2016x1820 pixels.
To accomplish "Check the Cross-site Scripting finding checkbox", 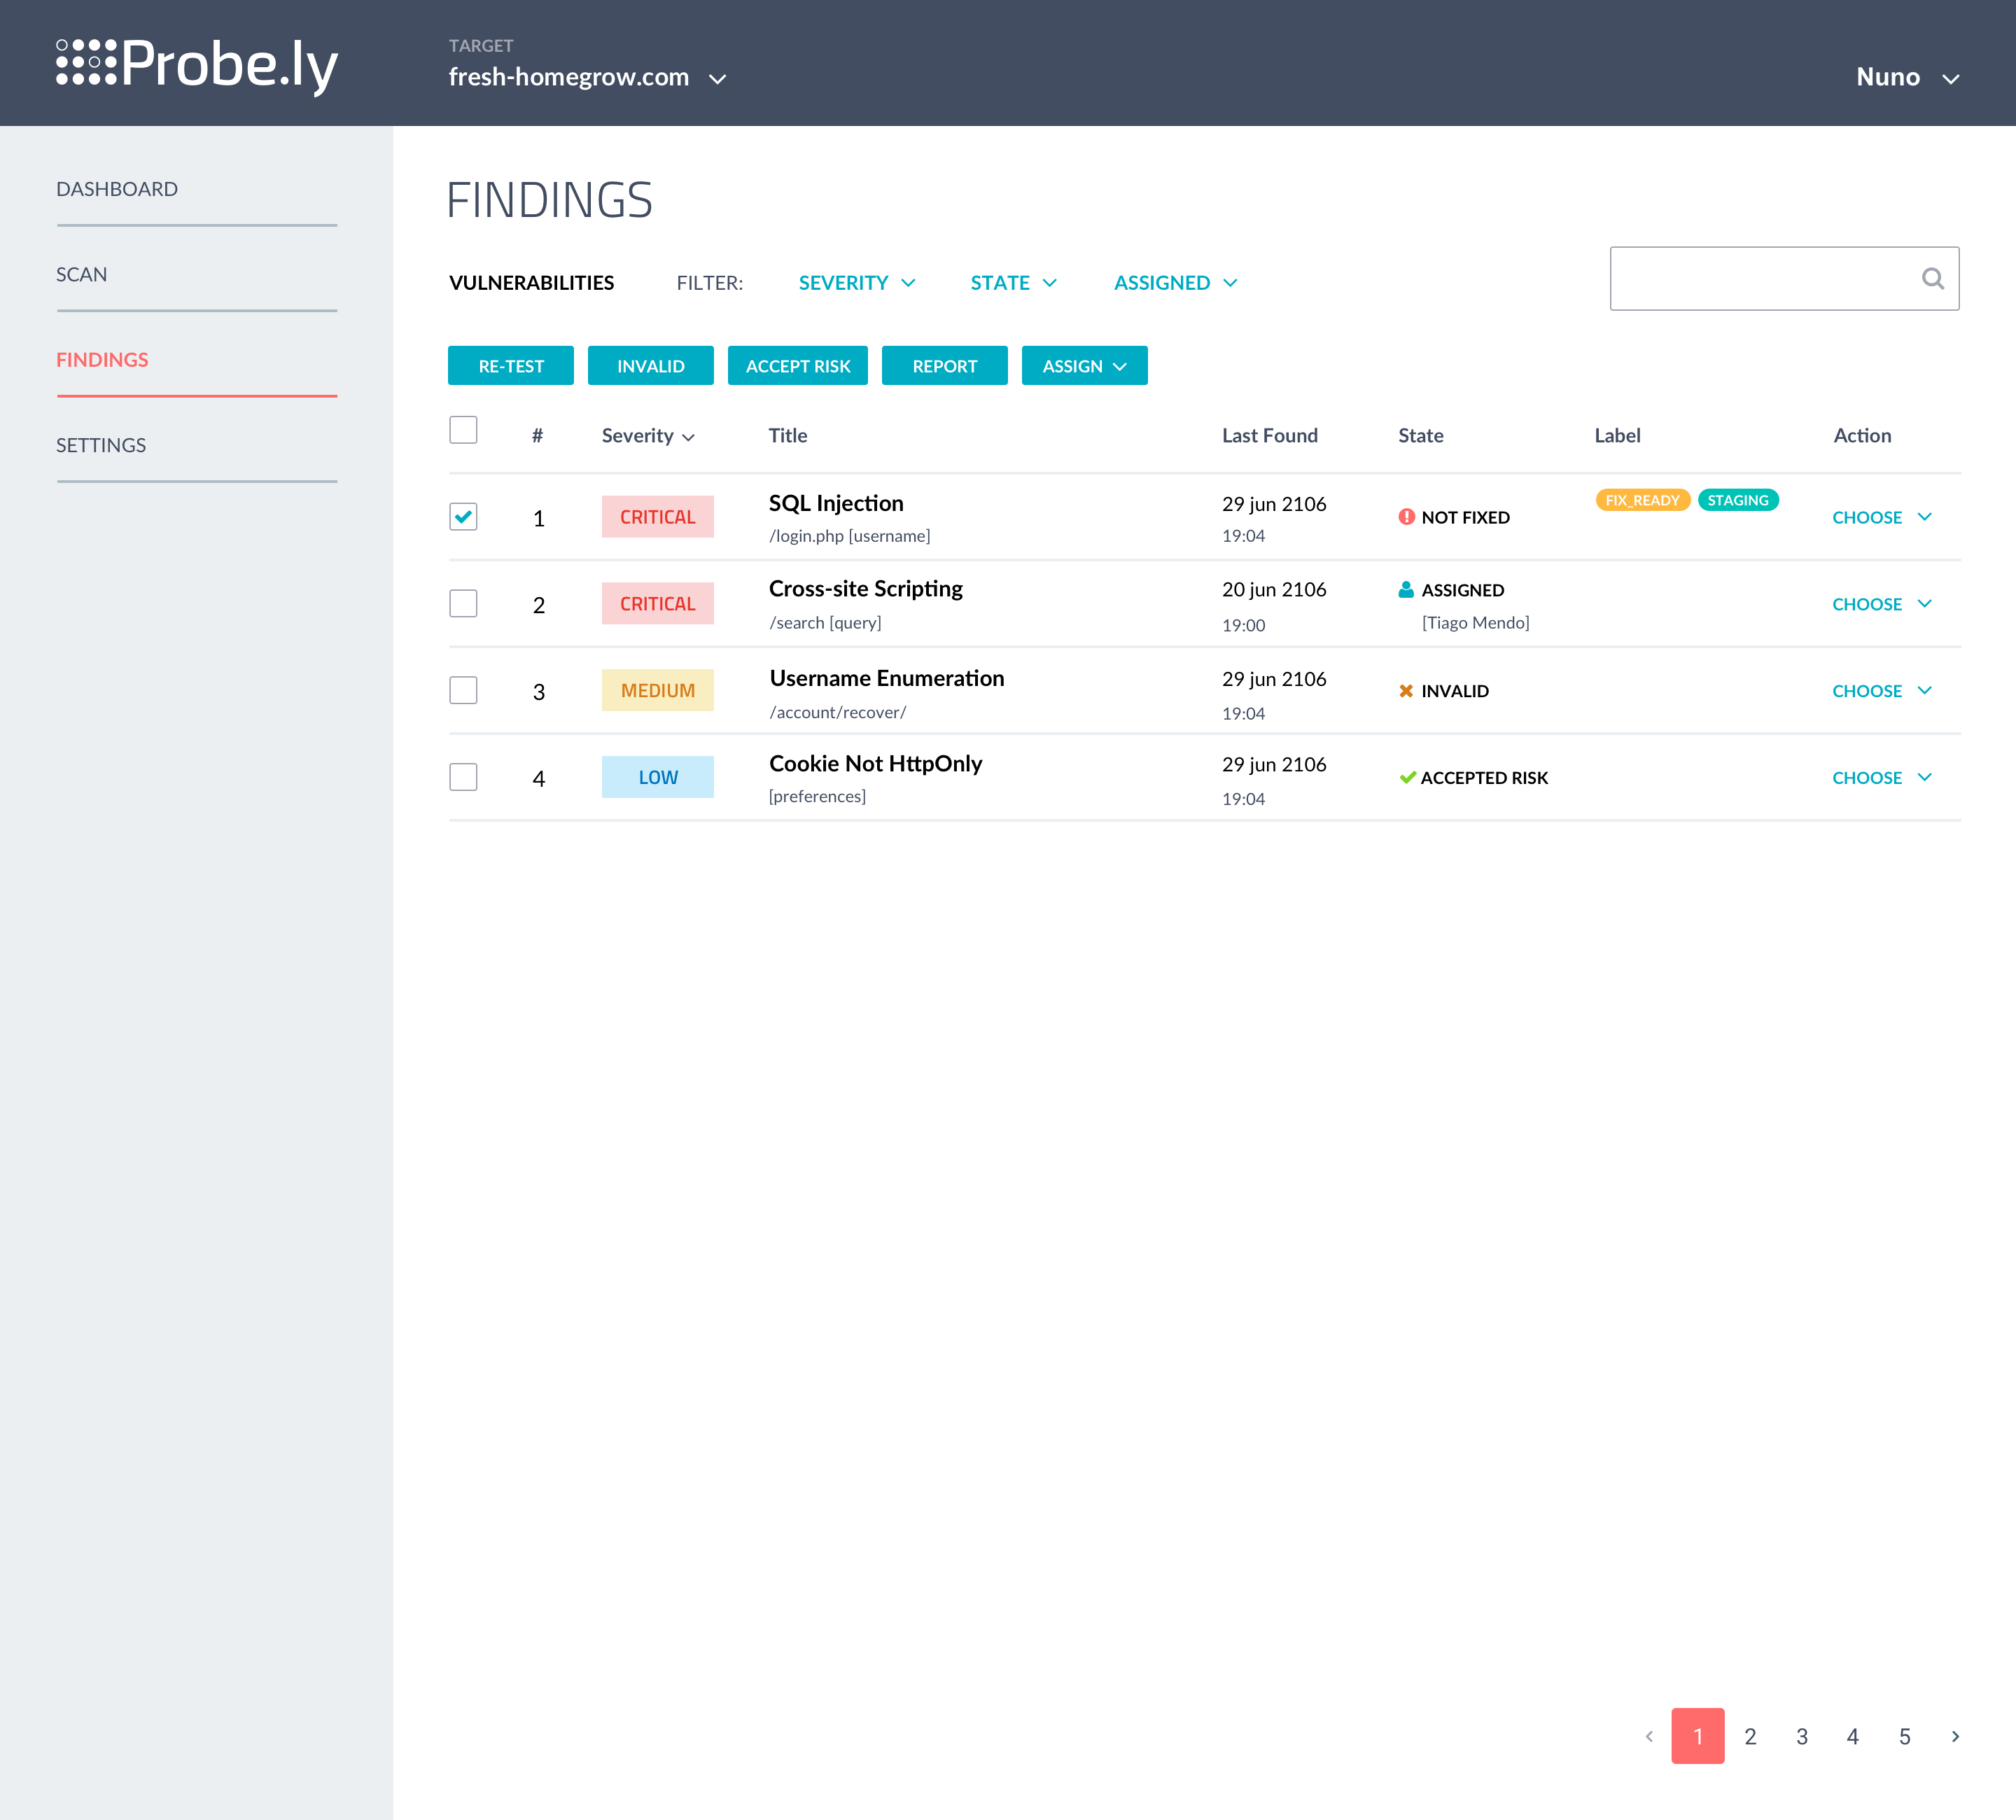I will 463,603.
